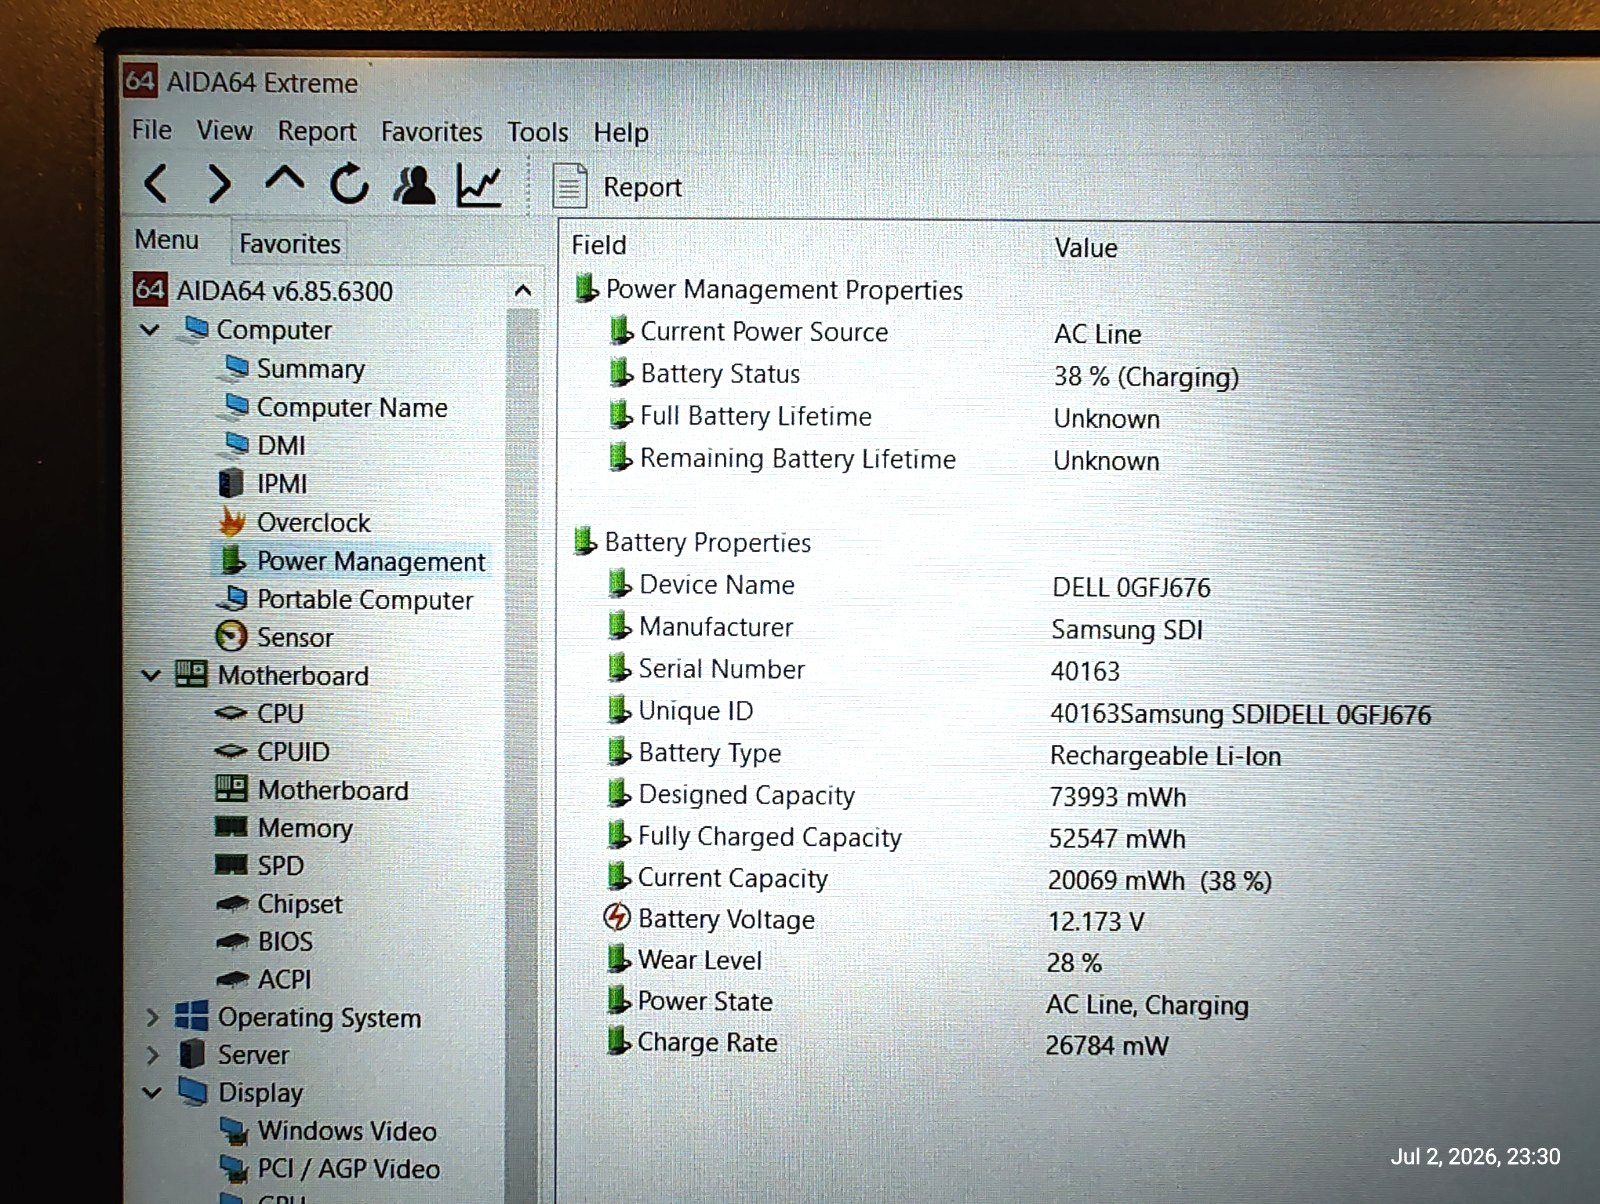Screen dimensions: 1600x1204
Task: Open the user/person toolbar icon
Action: [414, 185]
